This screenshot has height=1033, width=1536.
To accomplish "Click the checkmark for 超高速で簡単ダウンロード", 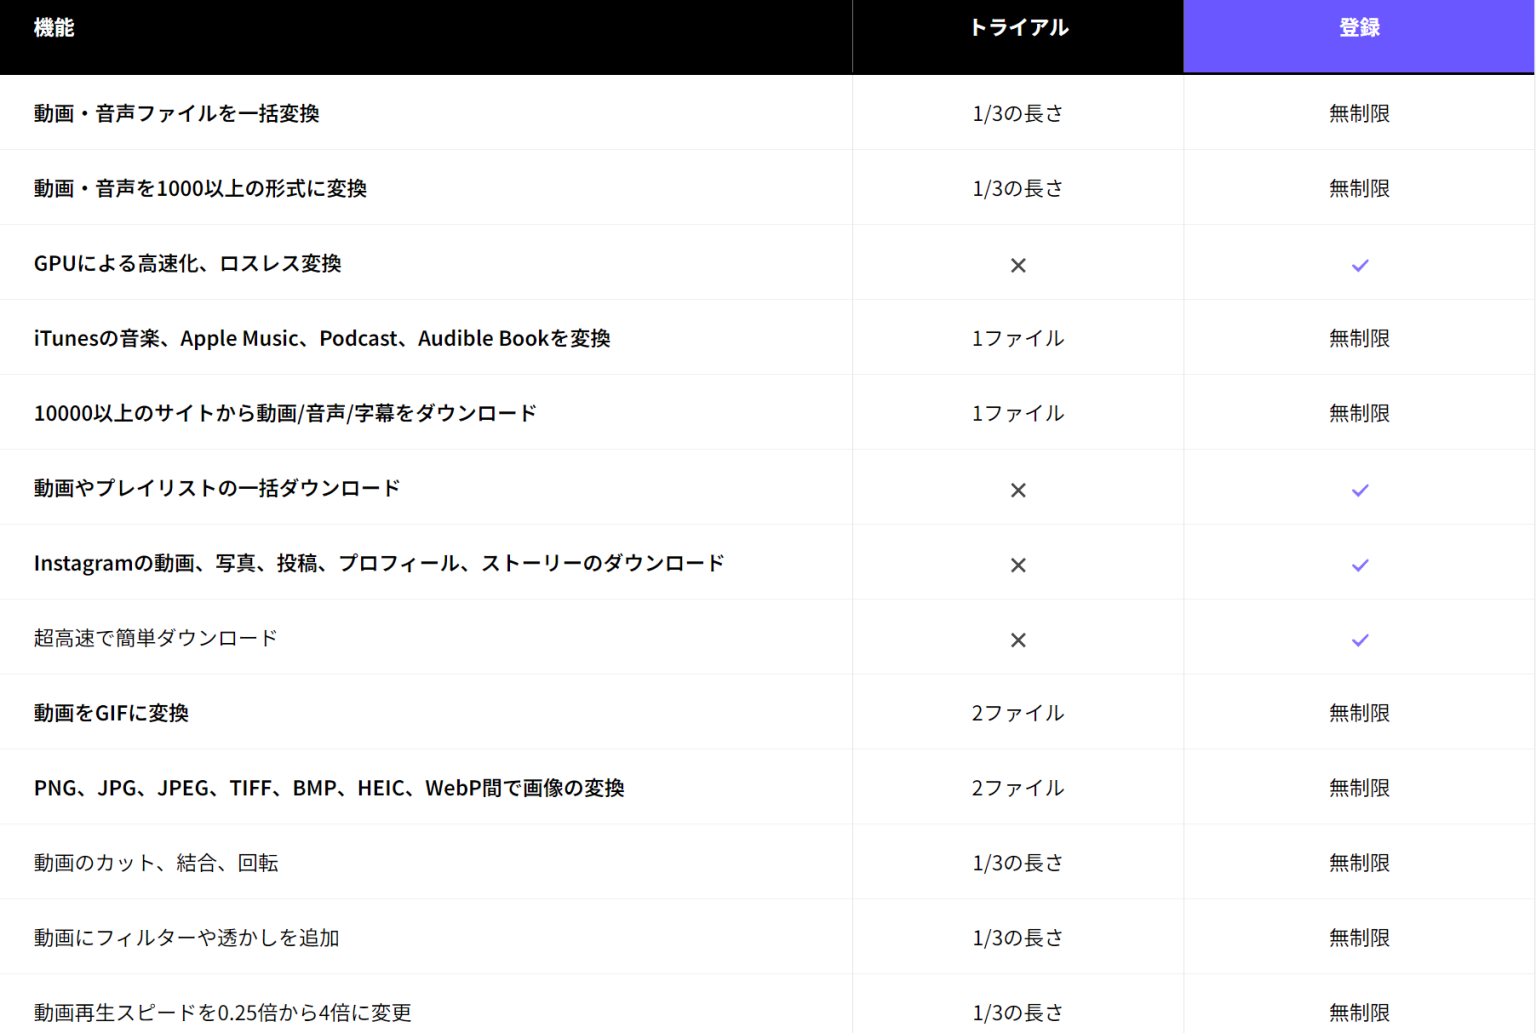I will tap(1359, 640).
